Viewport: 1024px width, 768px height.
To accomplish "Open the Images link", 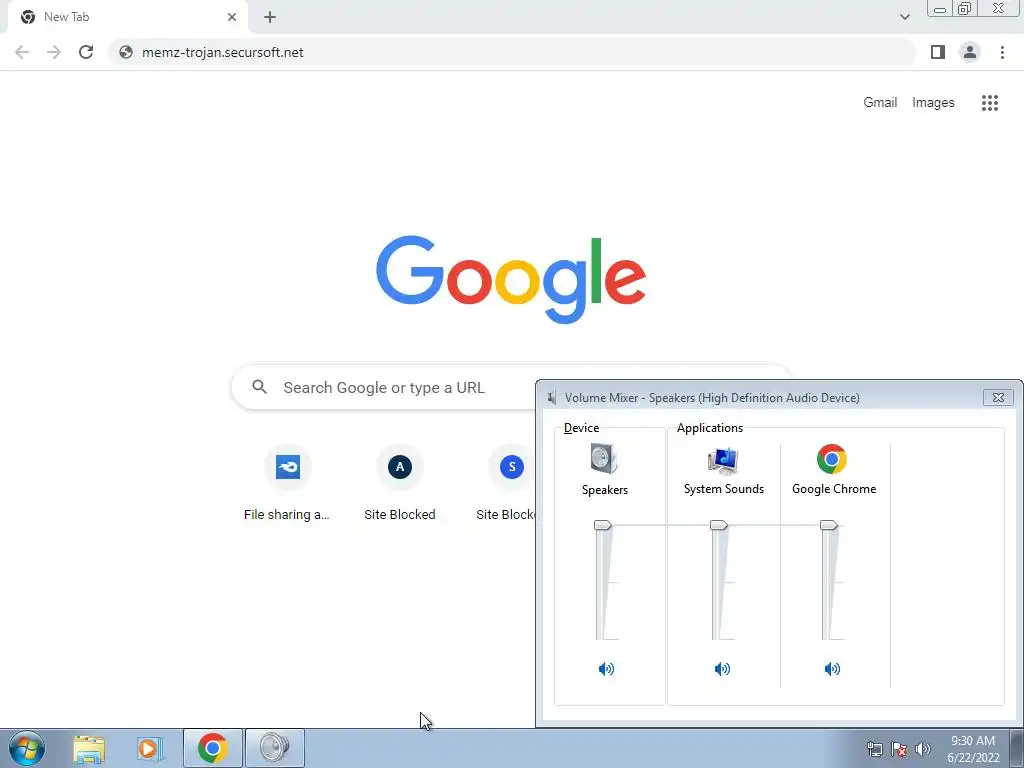I will [x=933, y=103].
